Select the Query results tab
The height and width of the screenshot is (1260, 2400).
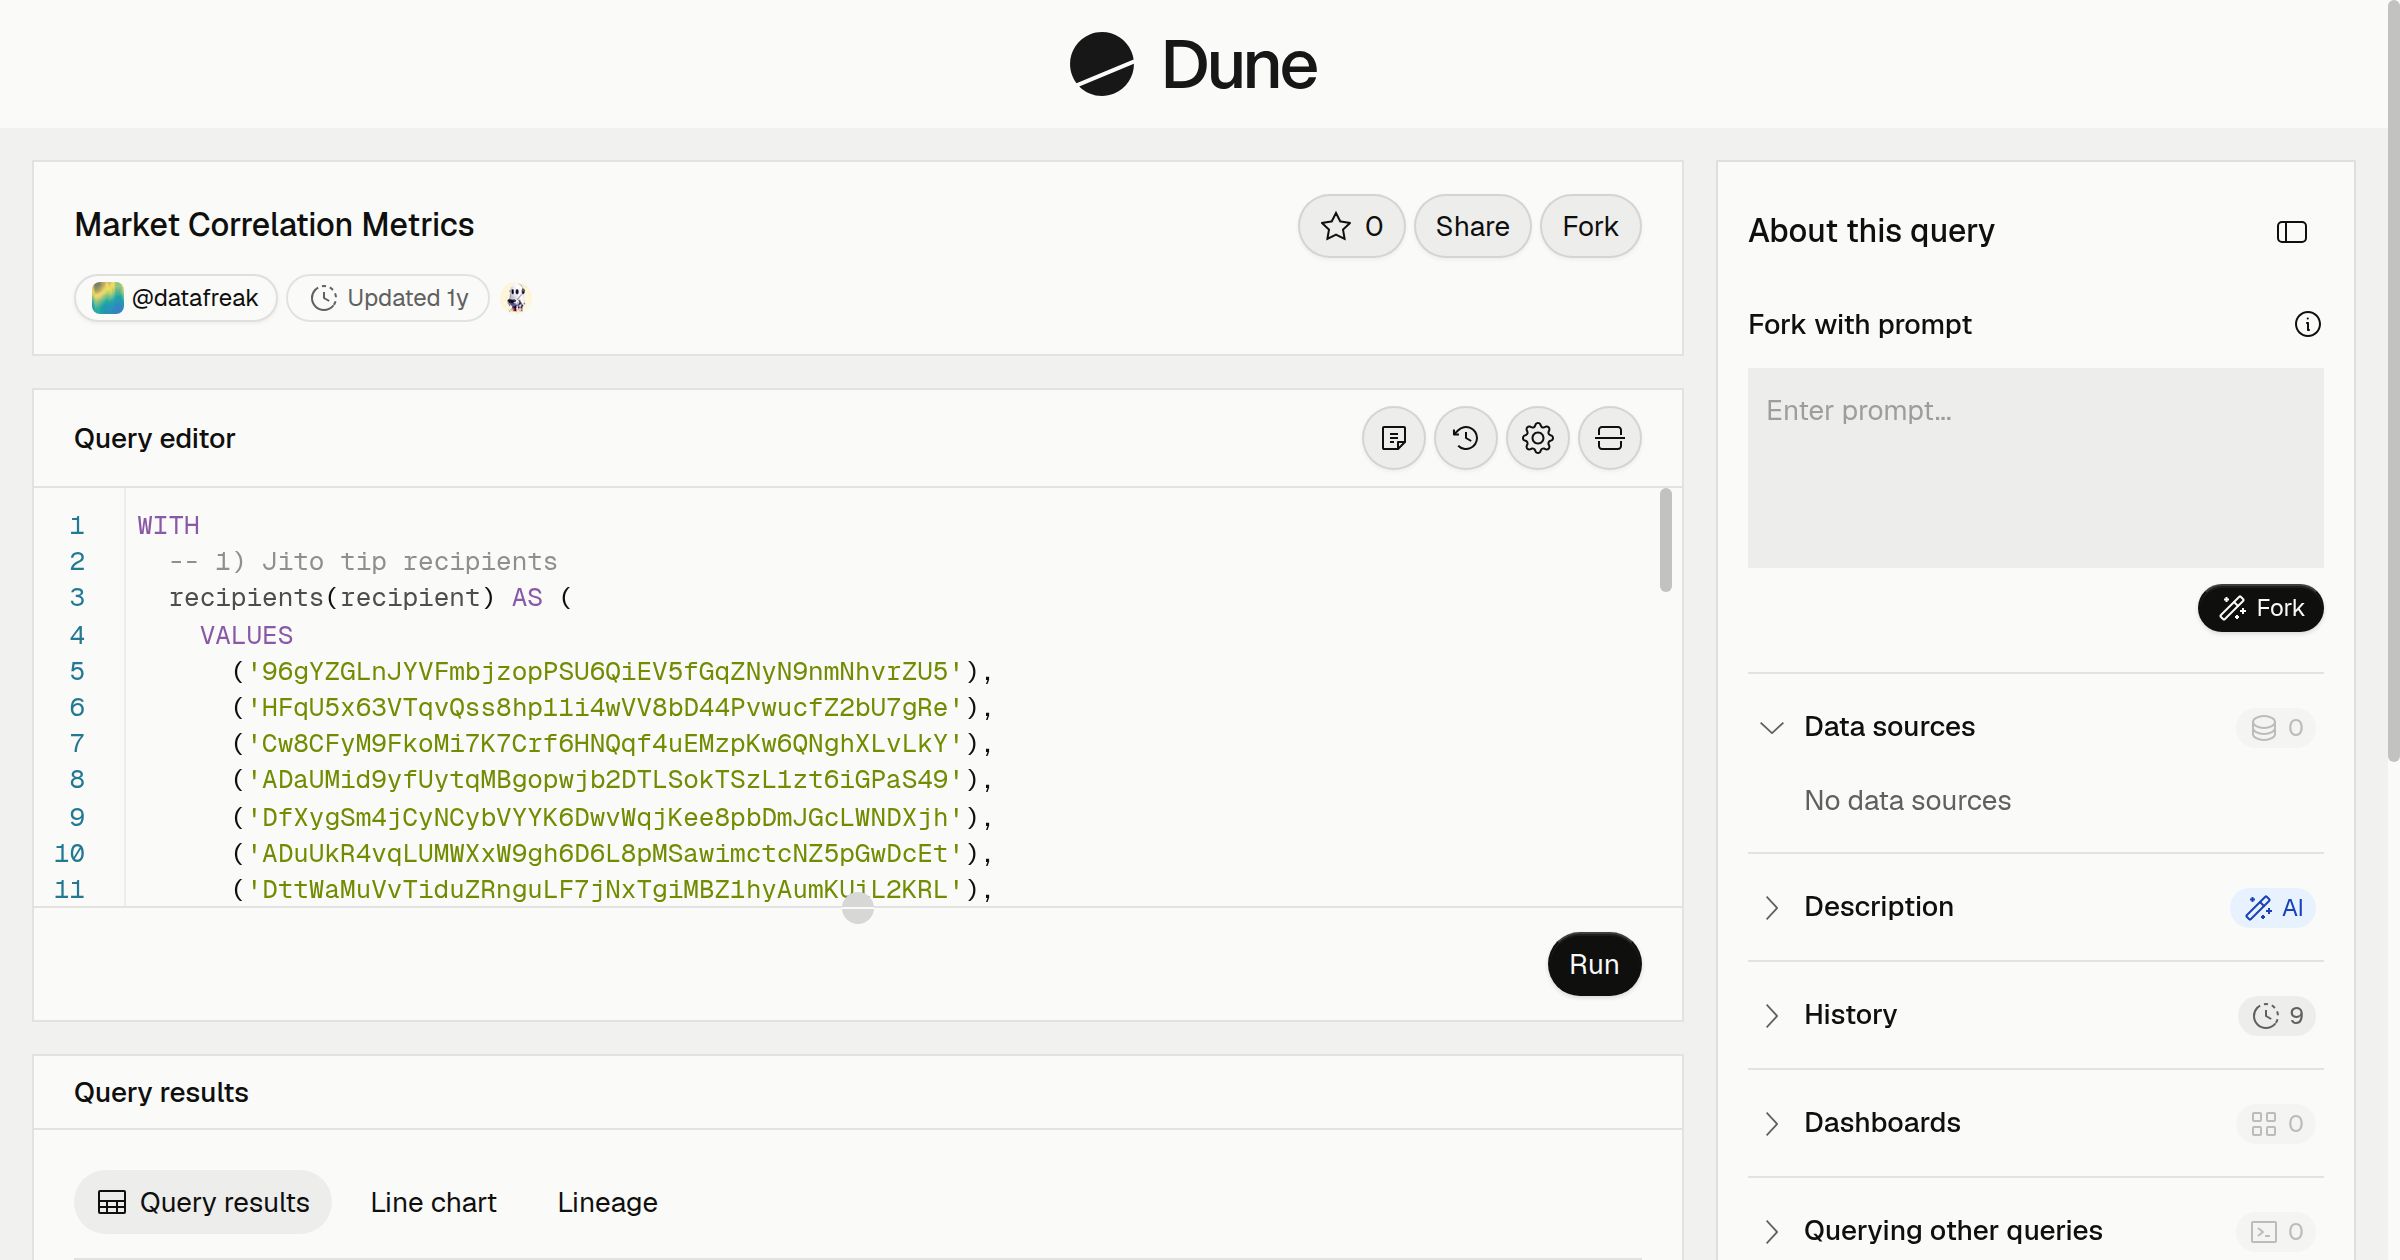(203, 1202)
